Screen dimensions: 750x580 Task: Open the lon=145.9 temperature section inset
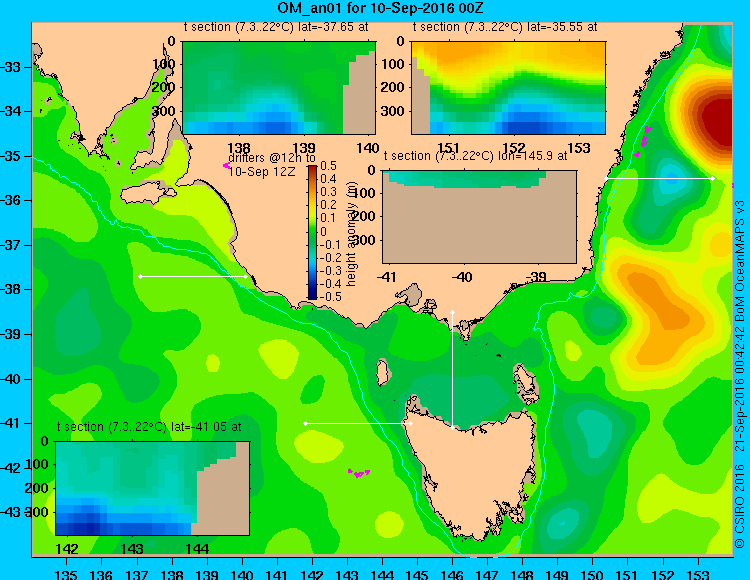point(479,217)
